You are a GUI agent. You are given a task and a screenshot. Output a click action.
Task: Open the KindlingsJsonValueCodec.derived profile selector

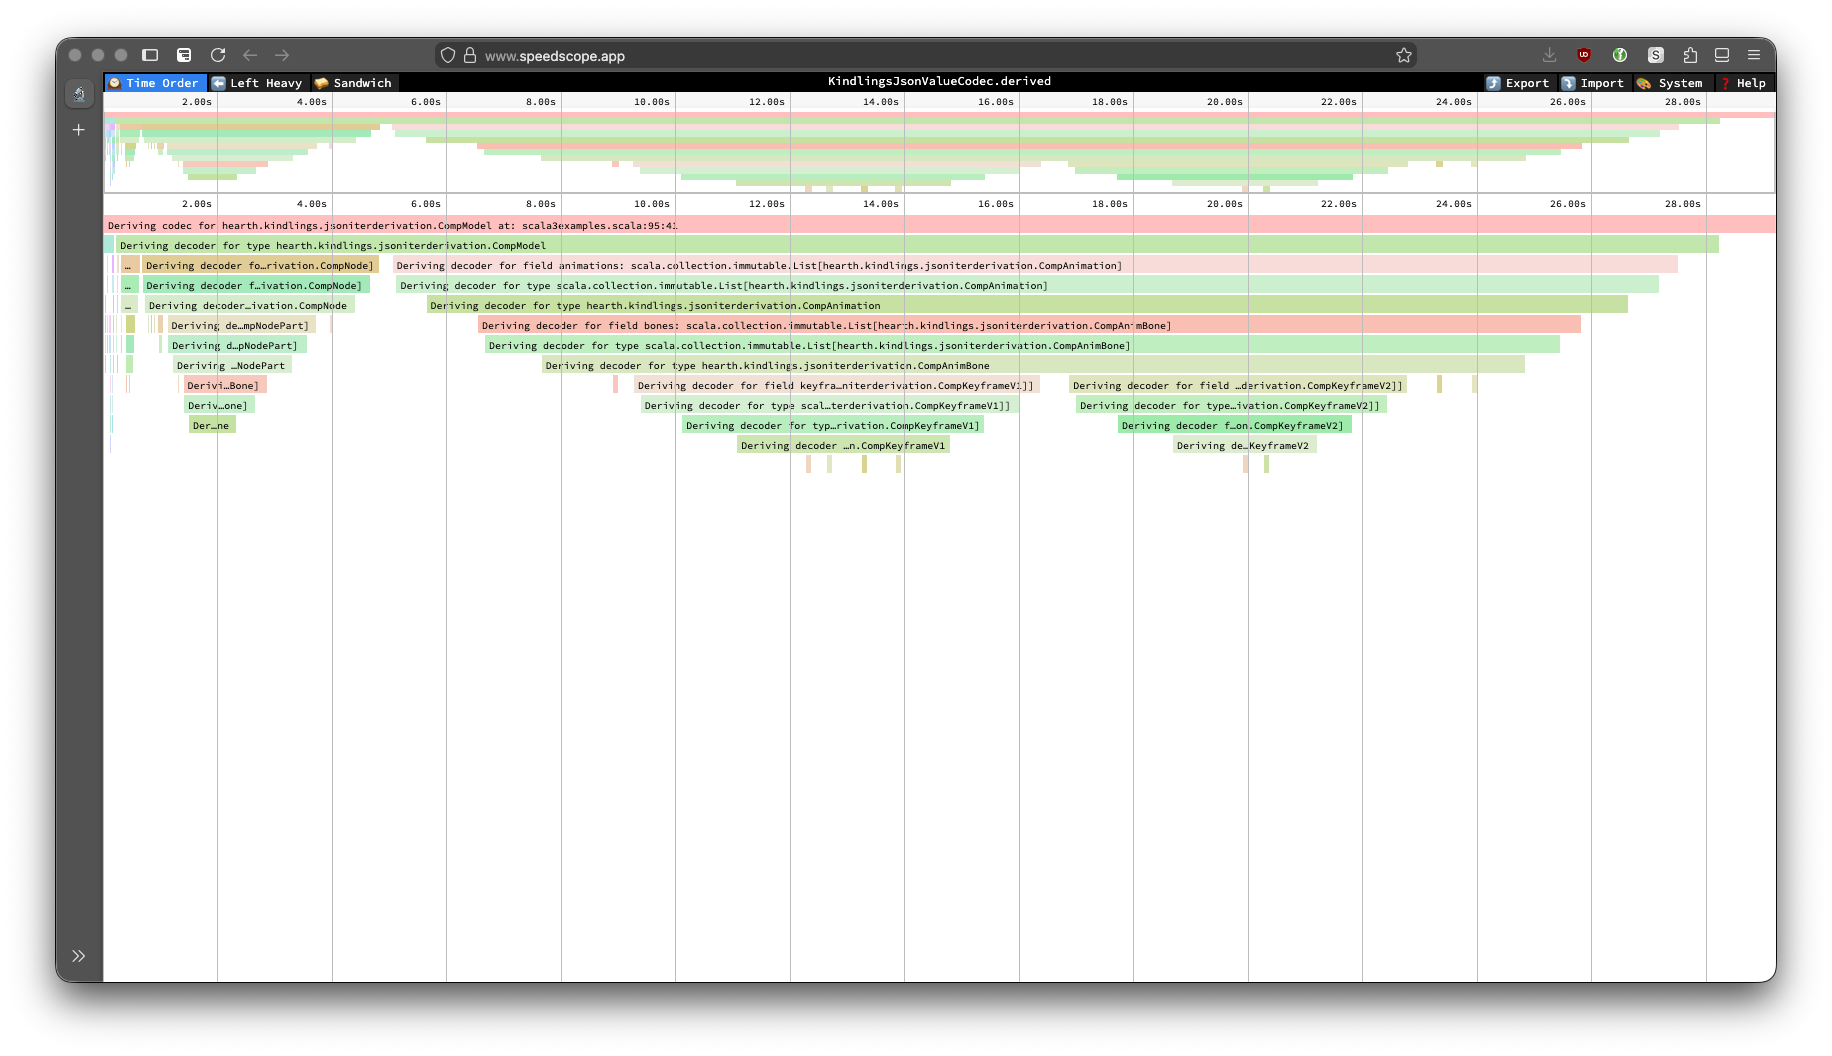[939, 82]
